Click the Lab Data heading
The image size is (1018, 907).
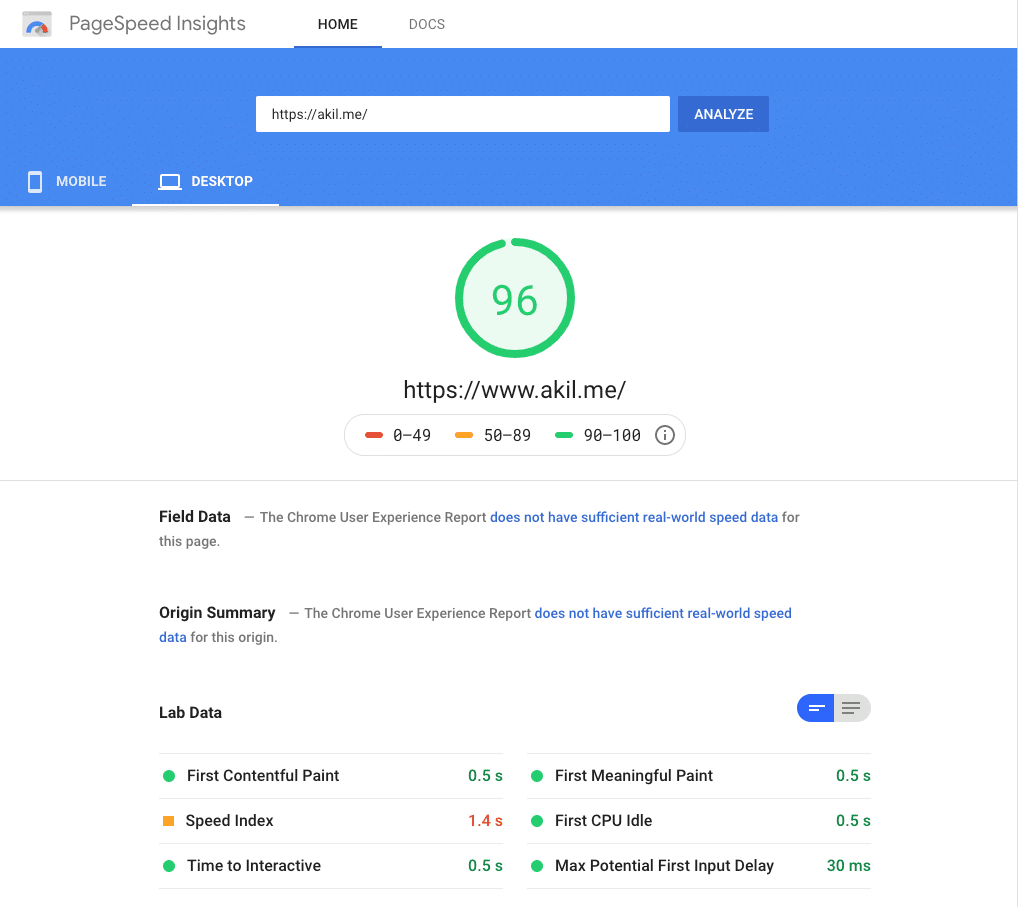pos(190,713)
